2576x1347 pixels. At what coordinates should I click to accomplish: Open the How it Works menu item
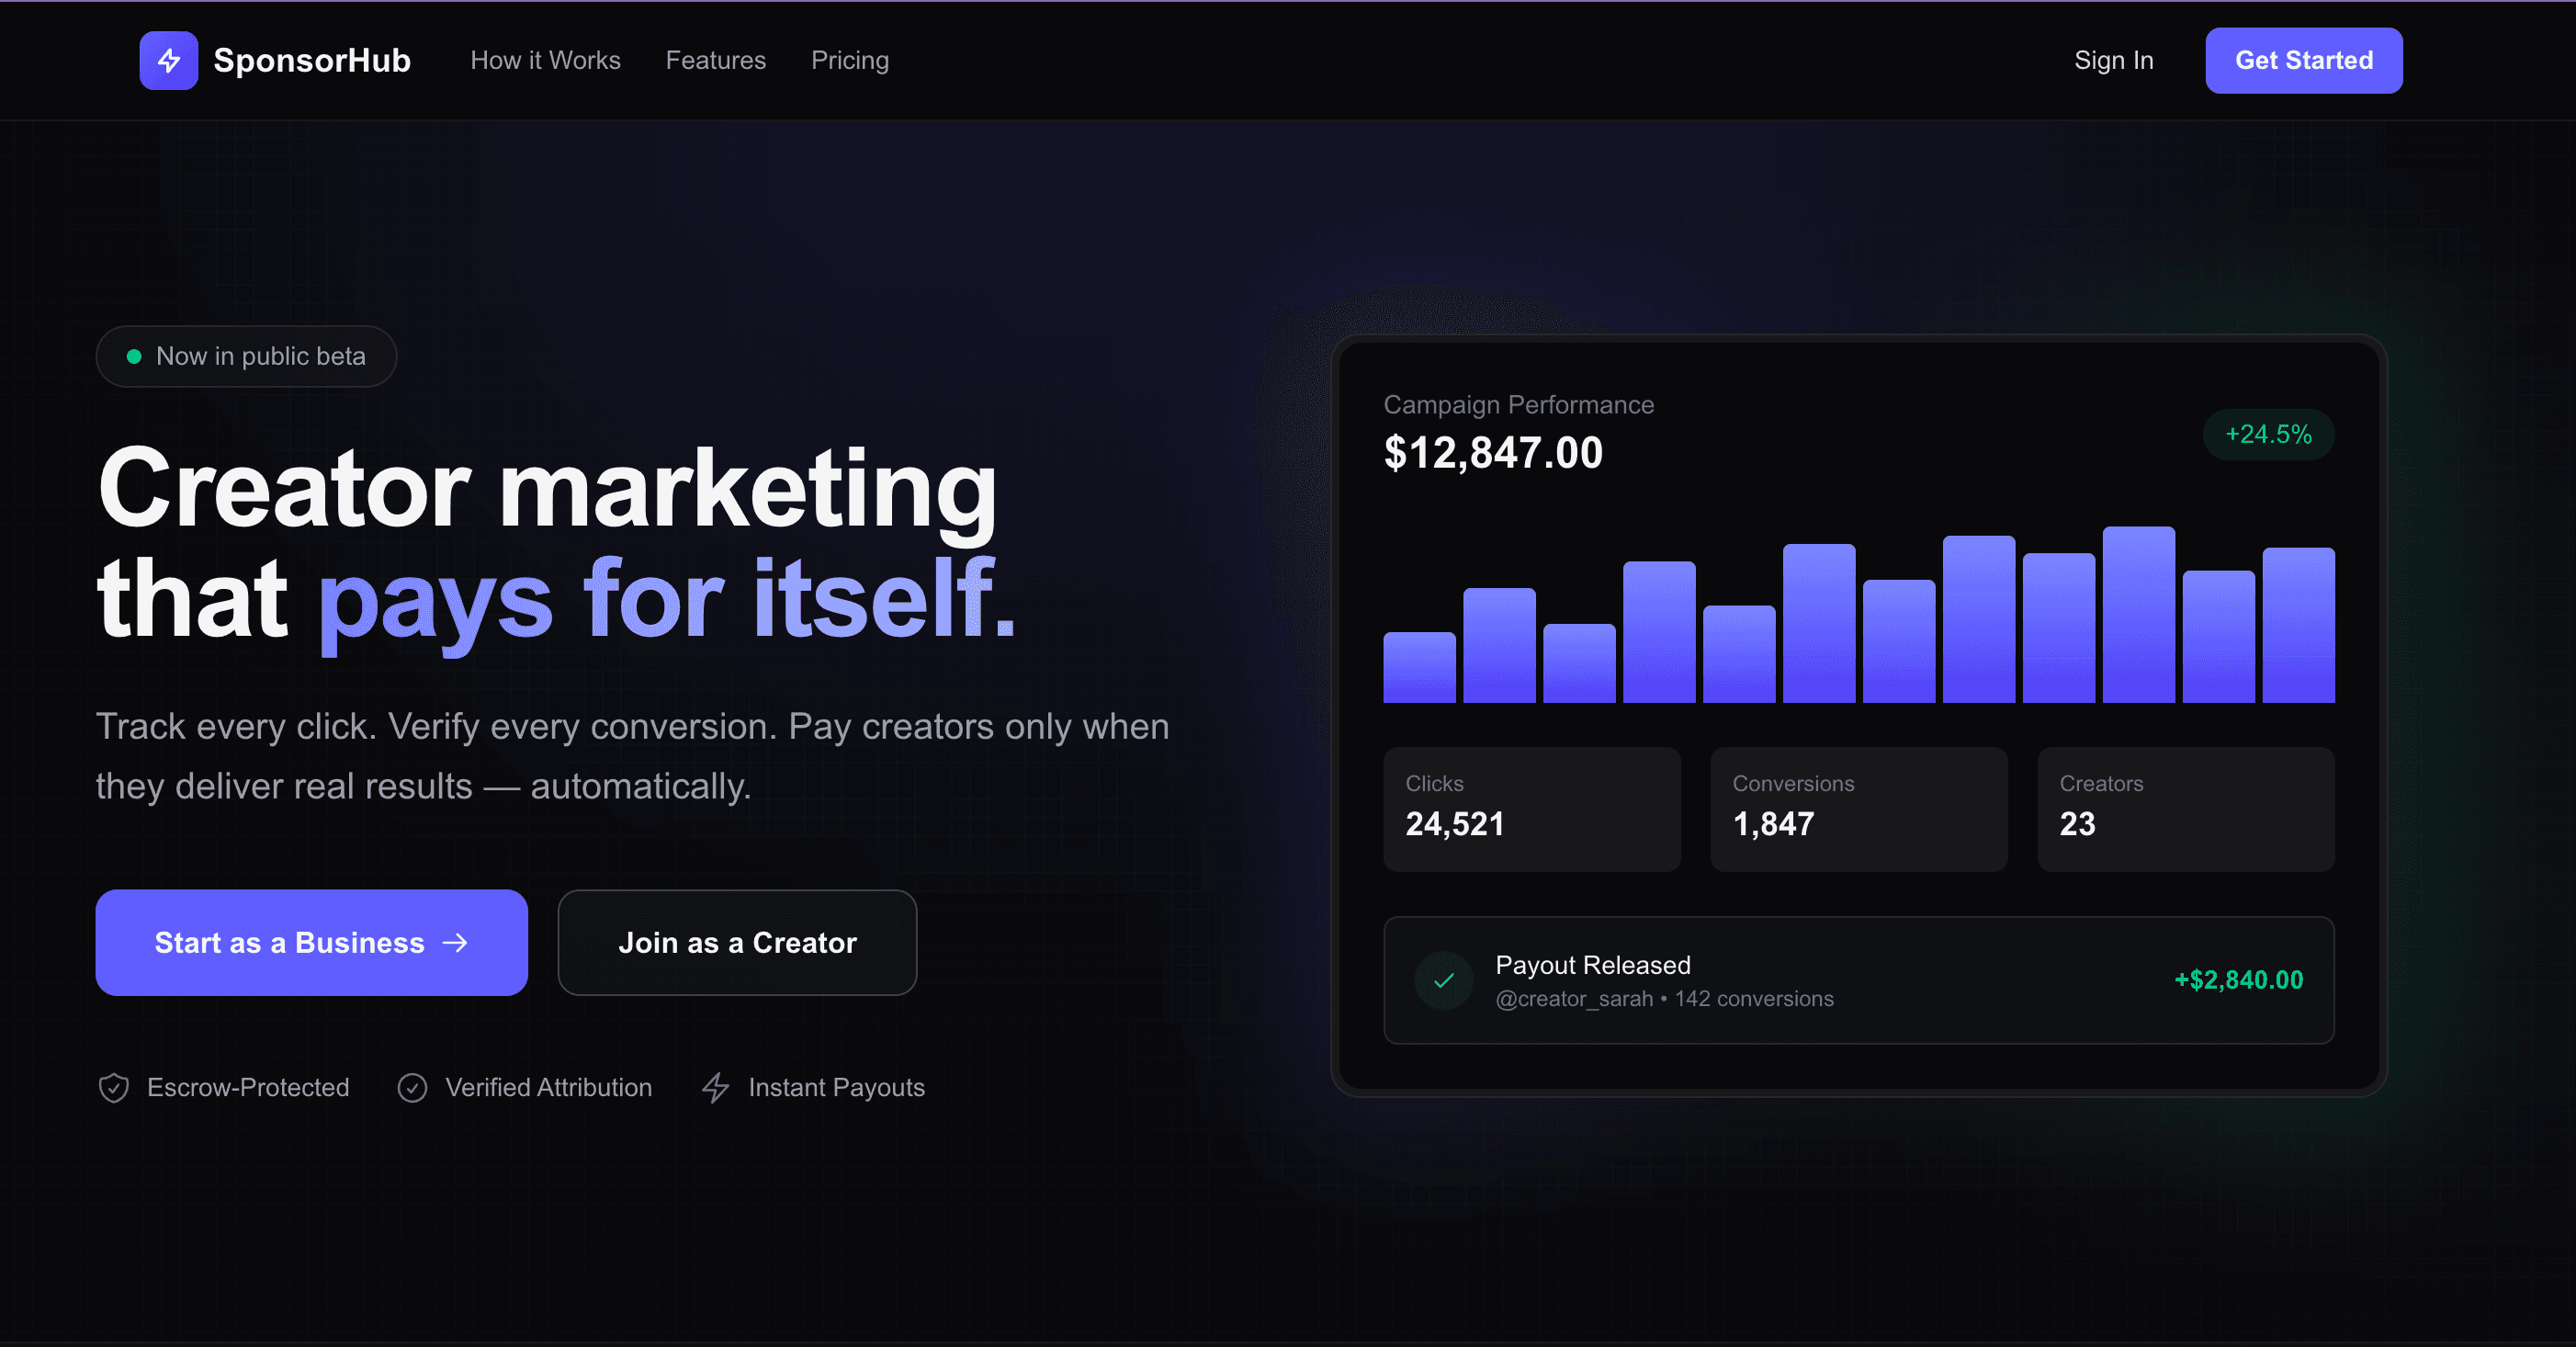coord(545,60)
